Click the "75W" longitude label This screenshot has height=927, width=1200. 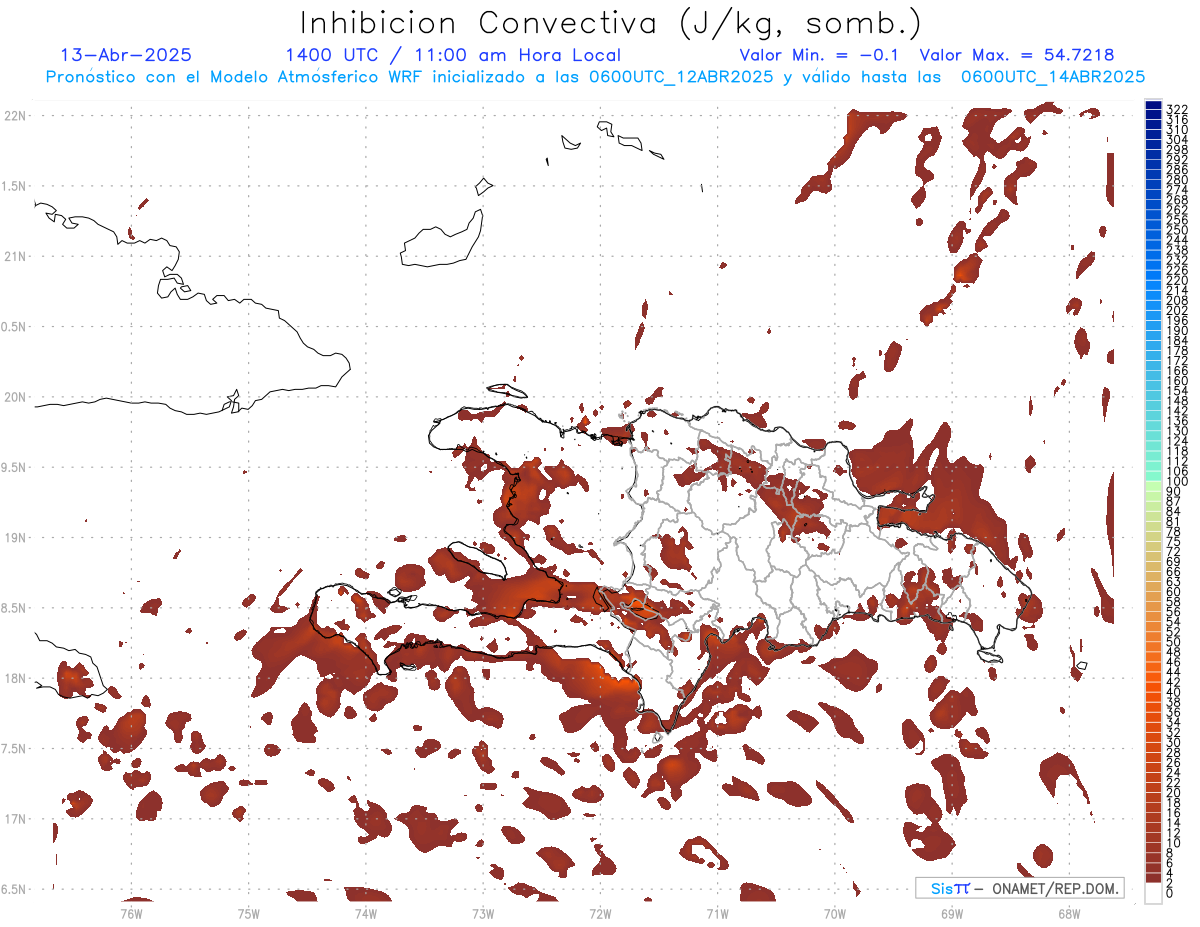[x=248, y=912]
